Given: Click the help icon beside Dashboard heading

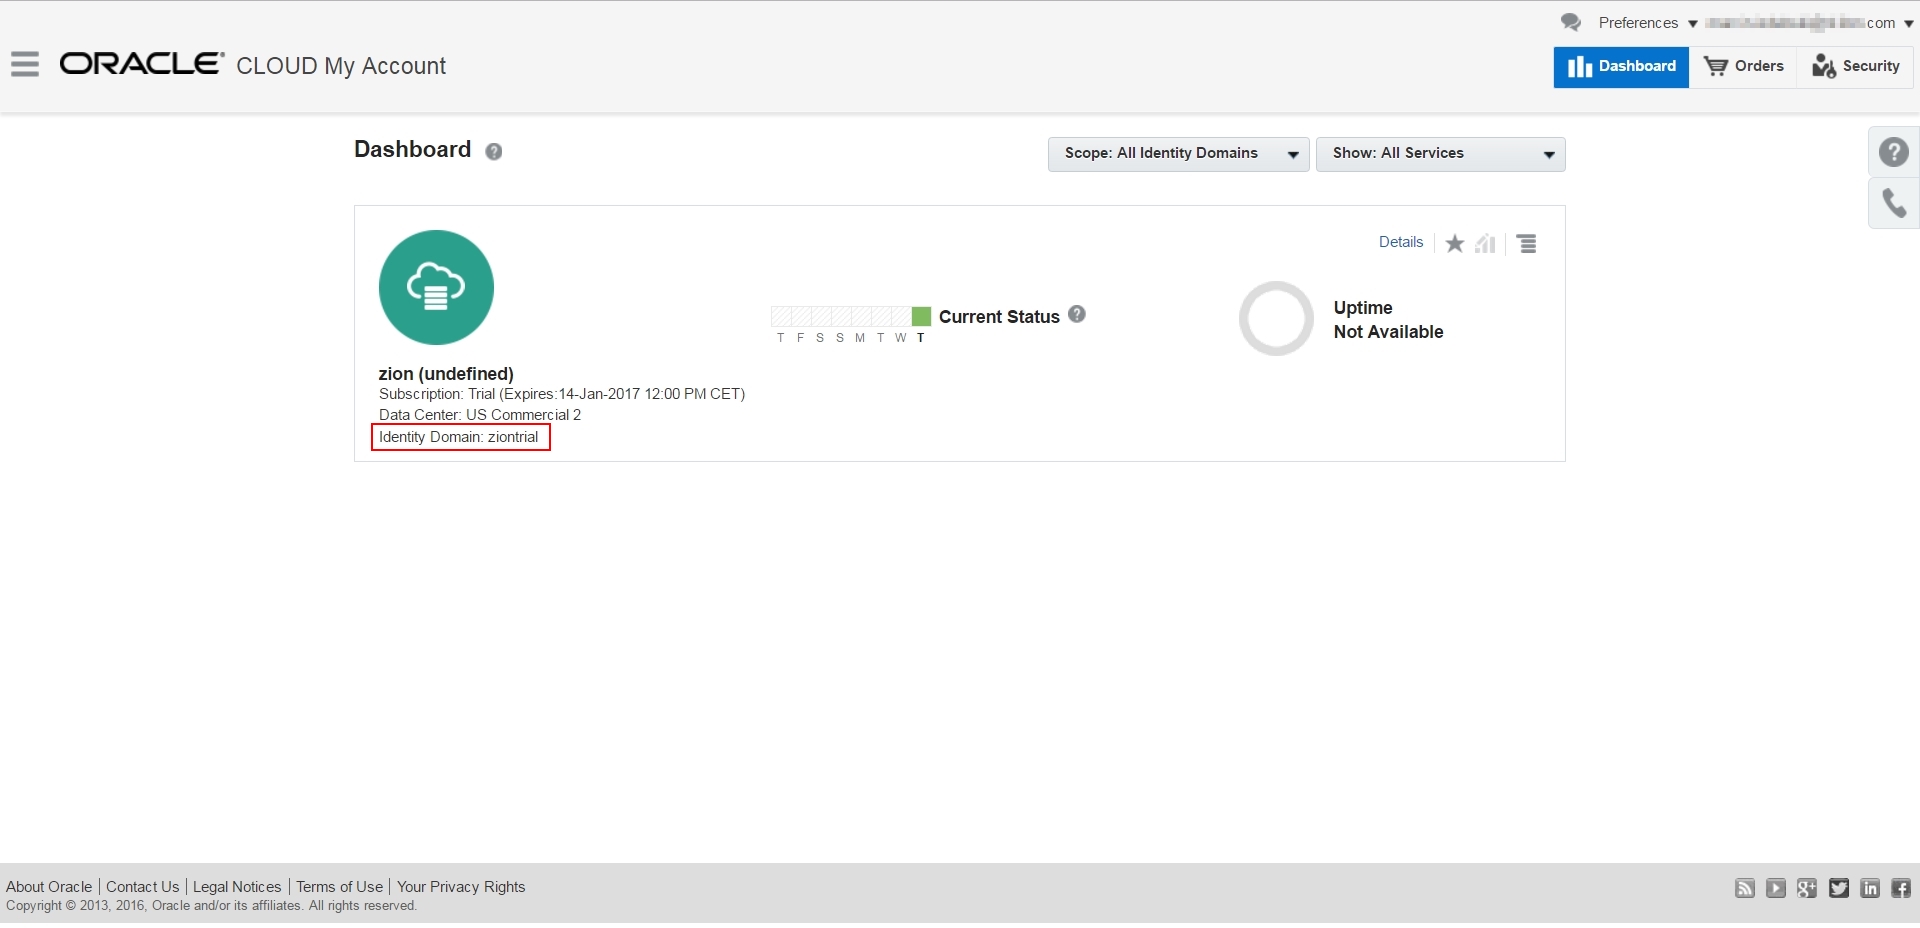Looking at the screenshot, I should coord(494,151).
